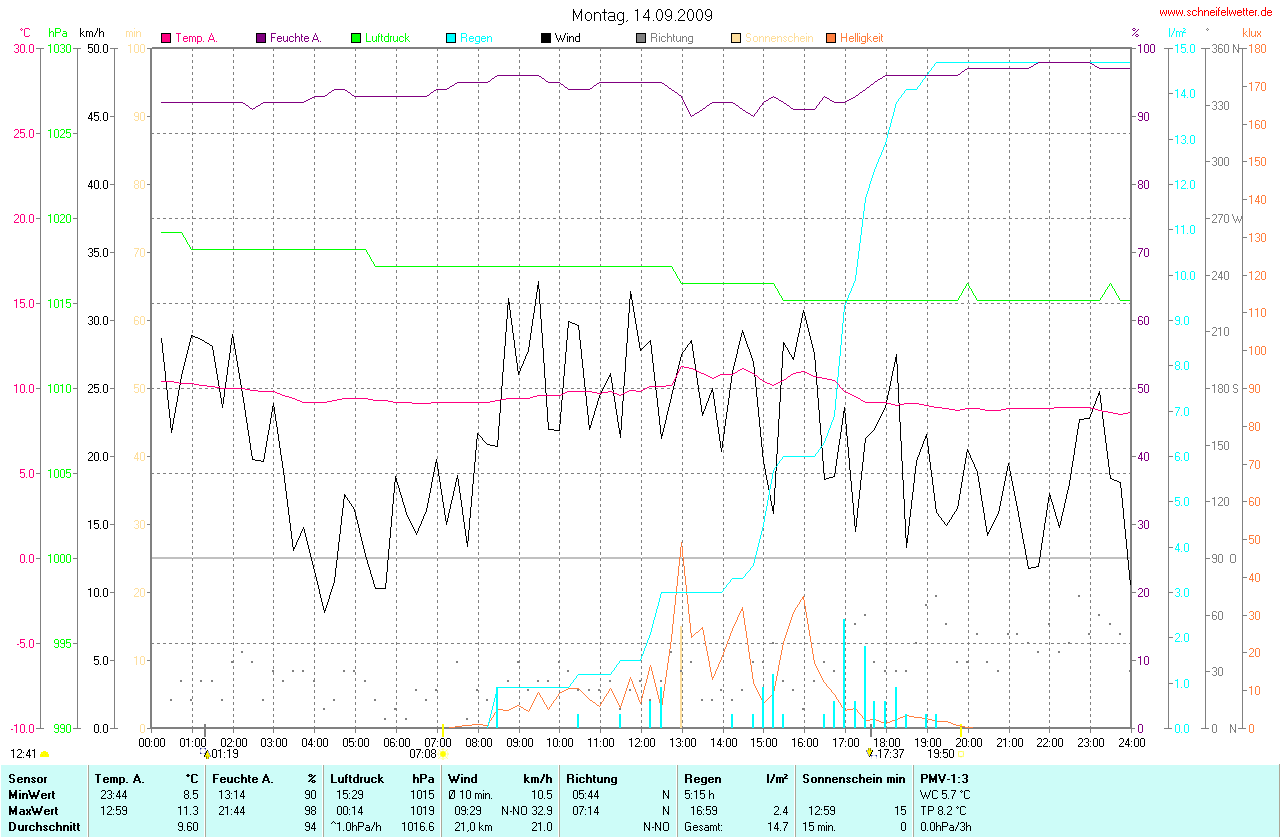This screenshot has width=1280, height=837.
Task: Click the MinWert row label
Action: [x=32, y=795]
